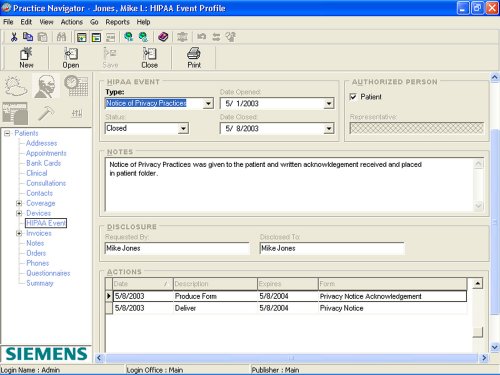Sort actions by the Date column header
The width and height of the screenshot is (500, 375).
tap(143, 284)
